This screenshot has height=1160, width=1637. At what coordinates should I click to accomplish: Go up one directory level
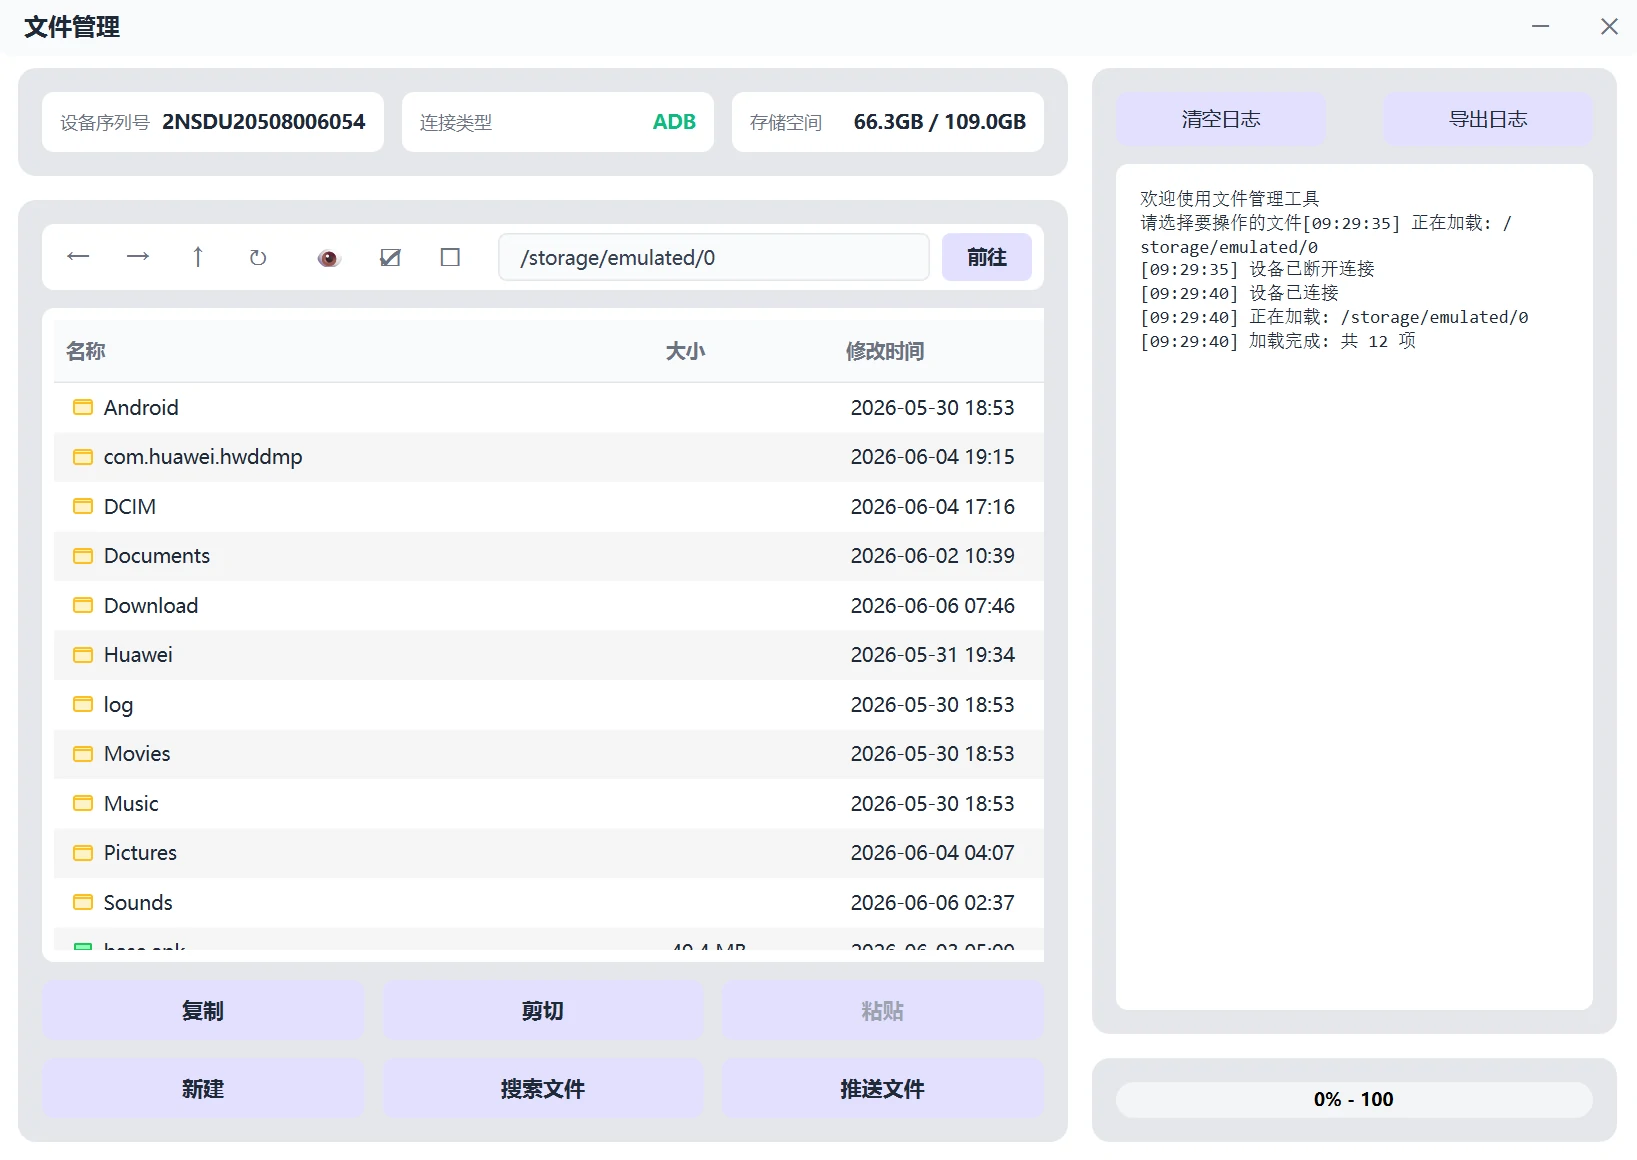tap(198, 257)
